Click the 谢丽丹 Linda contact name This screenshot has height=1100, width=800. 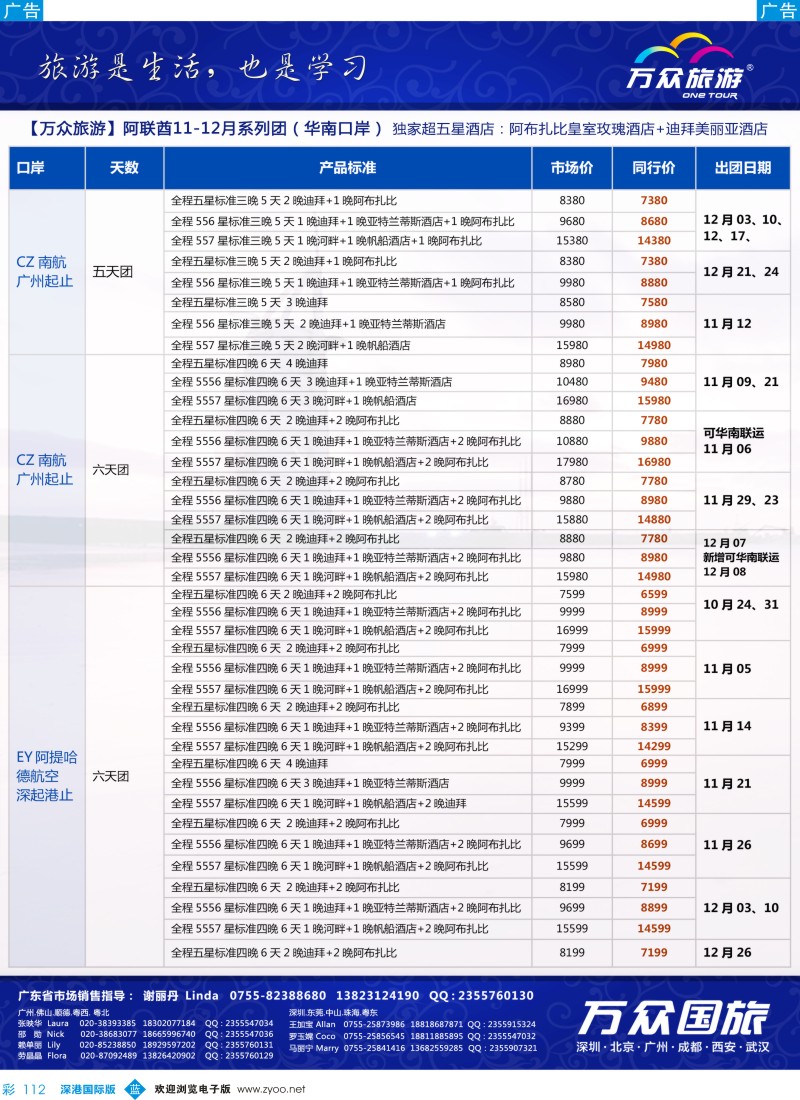pyautogui.click(x=180, y=995)
